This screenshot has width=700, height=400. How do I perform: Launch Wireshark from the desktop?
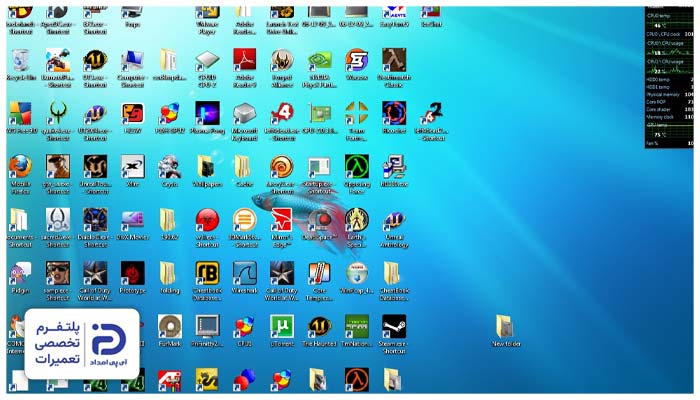click(245, 273)
